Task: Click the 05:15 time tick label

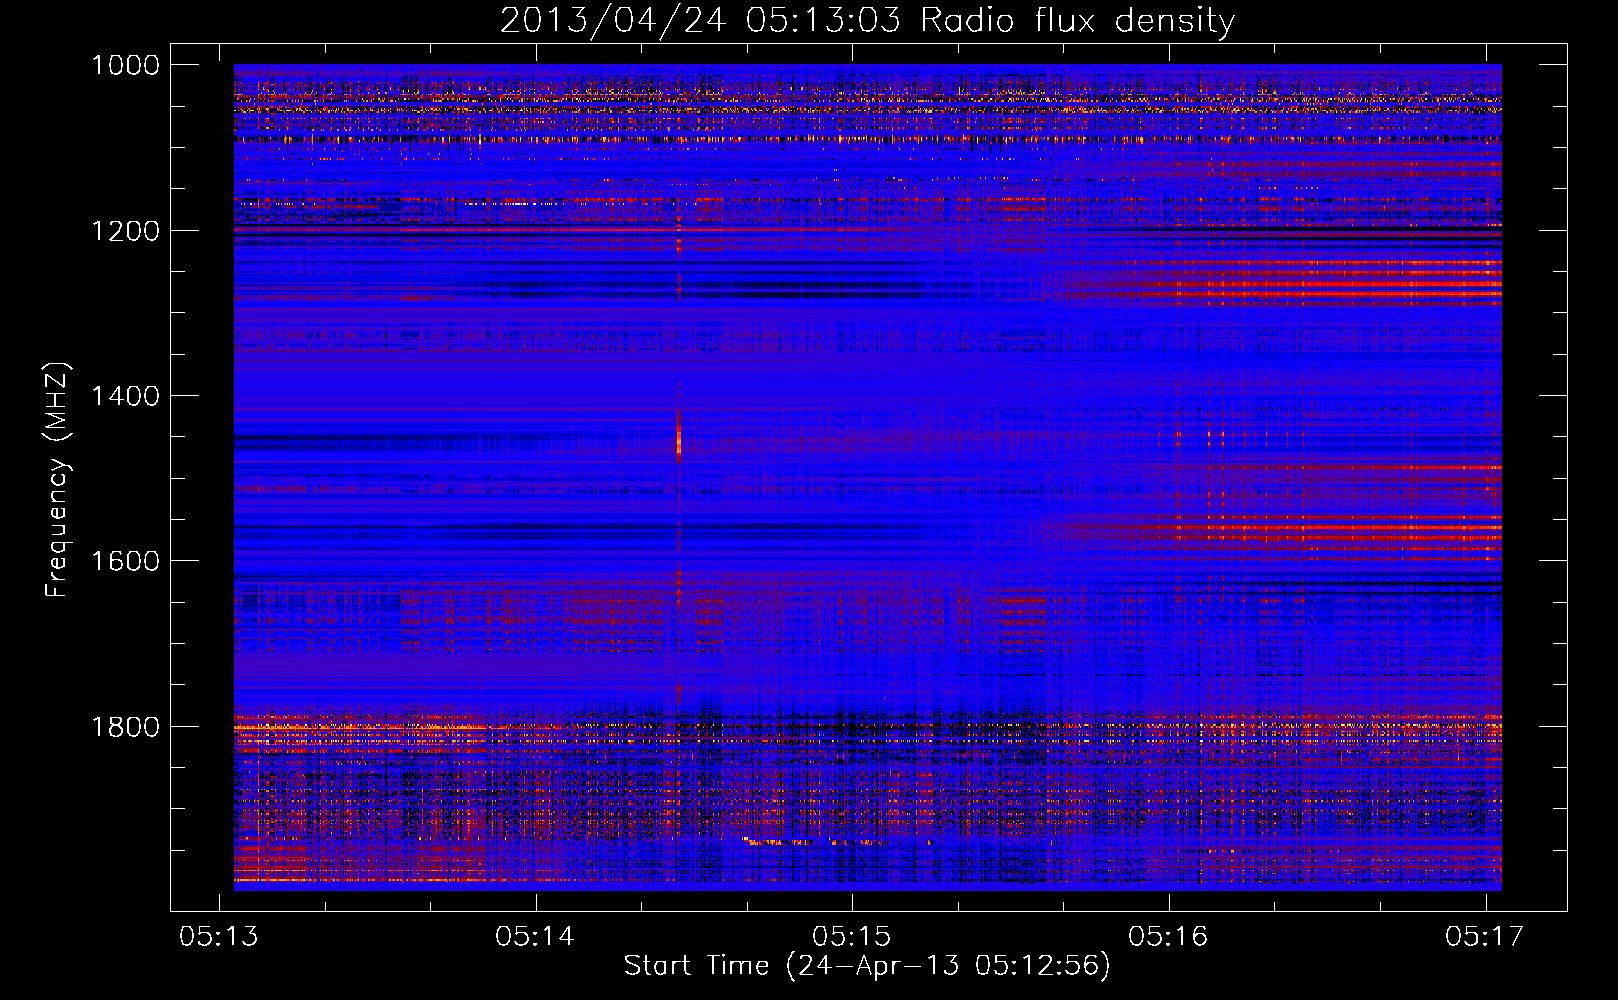Action: pos(852,936)
